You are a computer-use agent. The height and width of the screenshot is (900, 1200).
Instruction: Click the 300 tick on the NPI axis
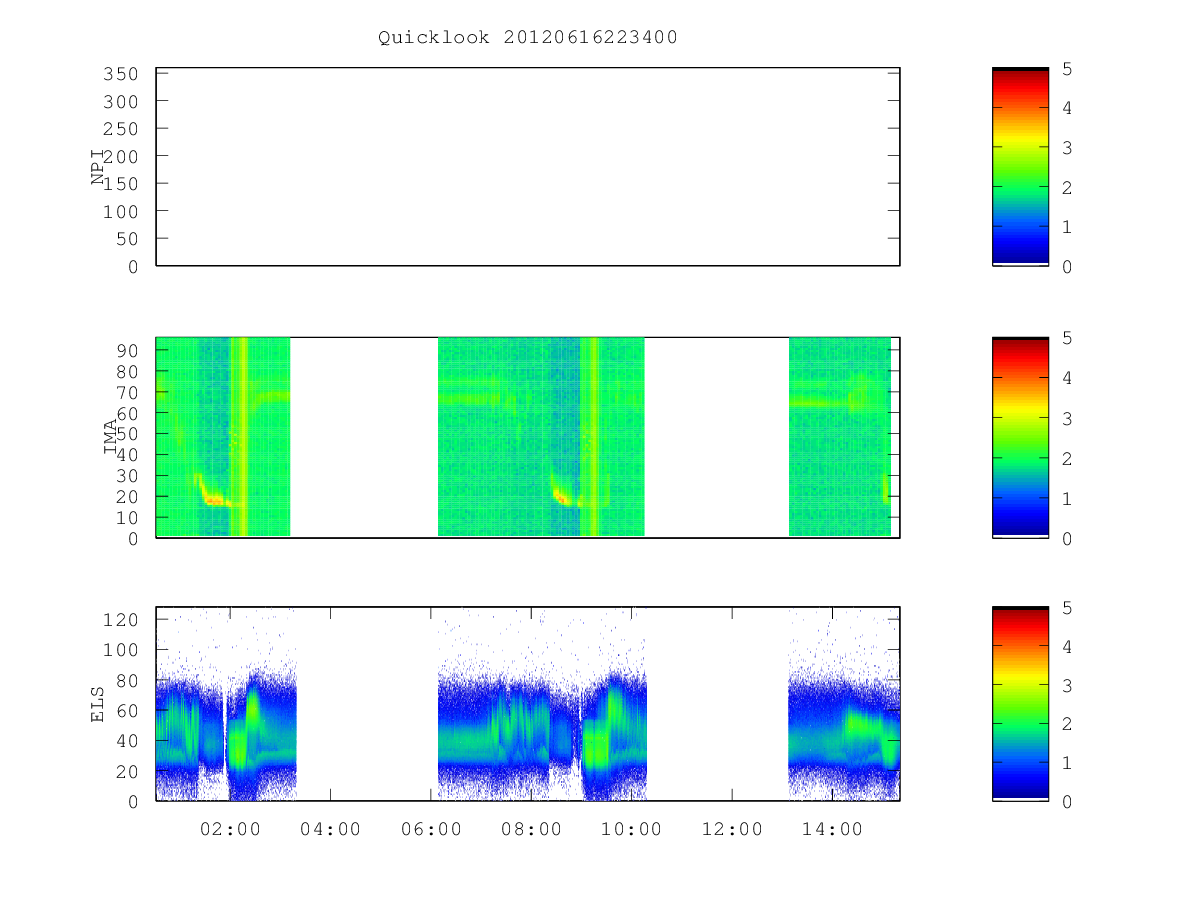120,102
